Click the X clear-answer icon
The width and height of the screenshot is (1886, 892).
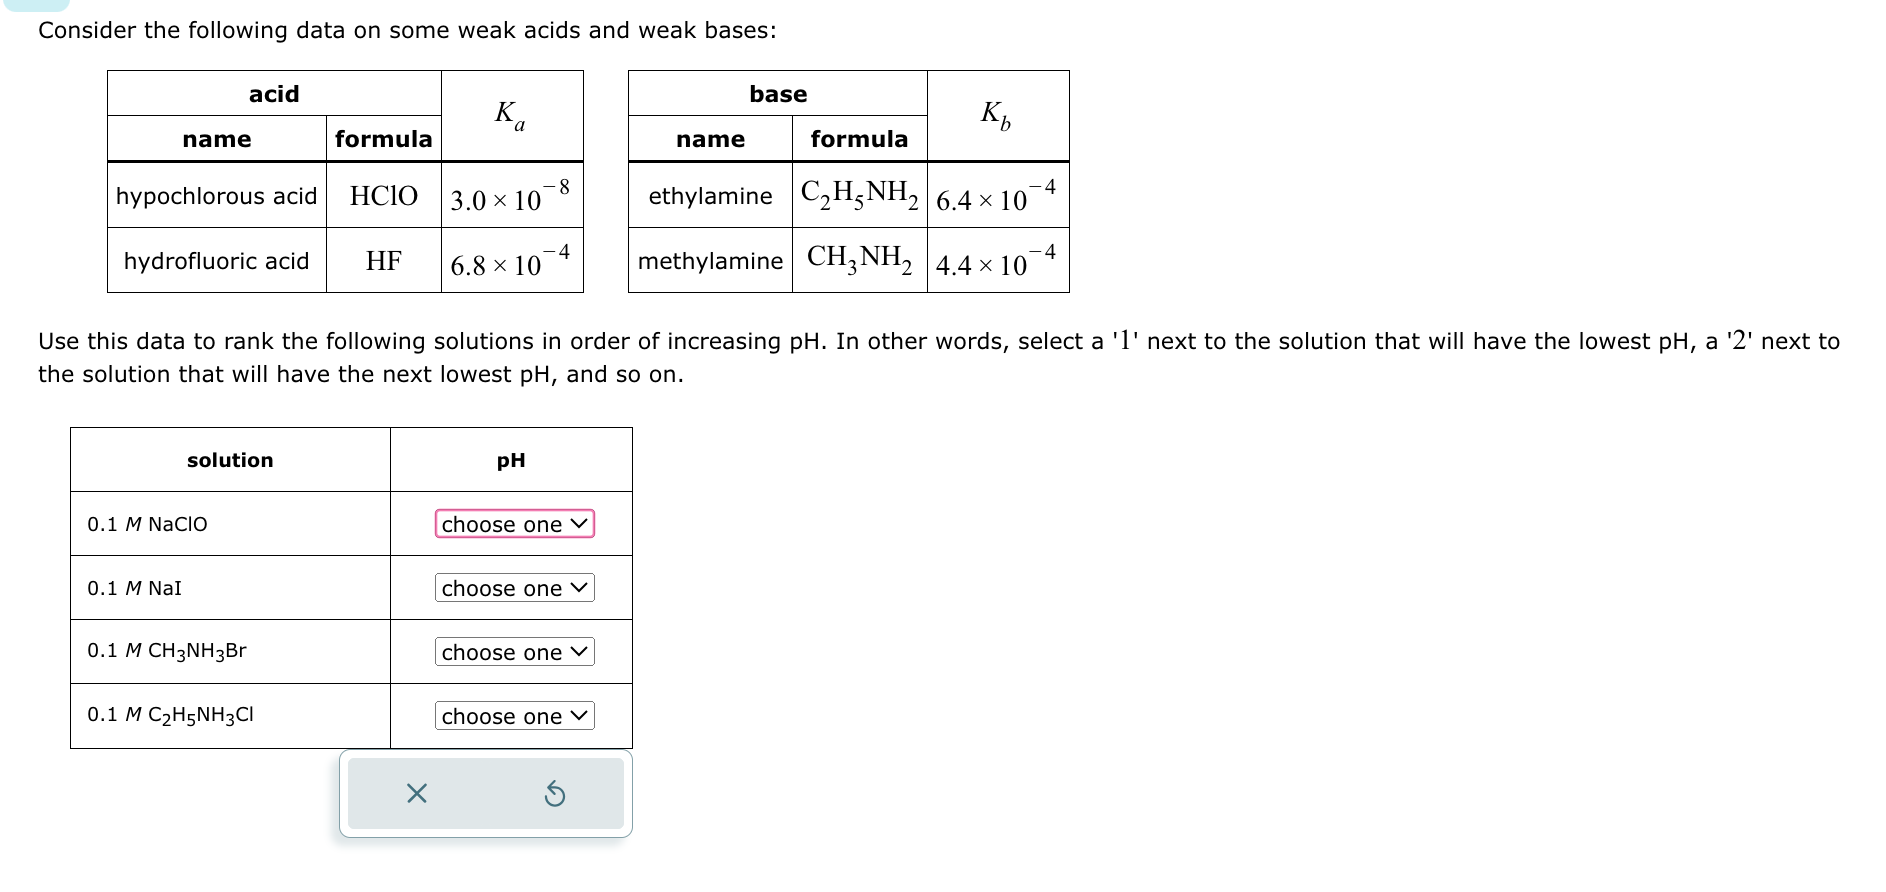[x=415, y=793]
